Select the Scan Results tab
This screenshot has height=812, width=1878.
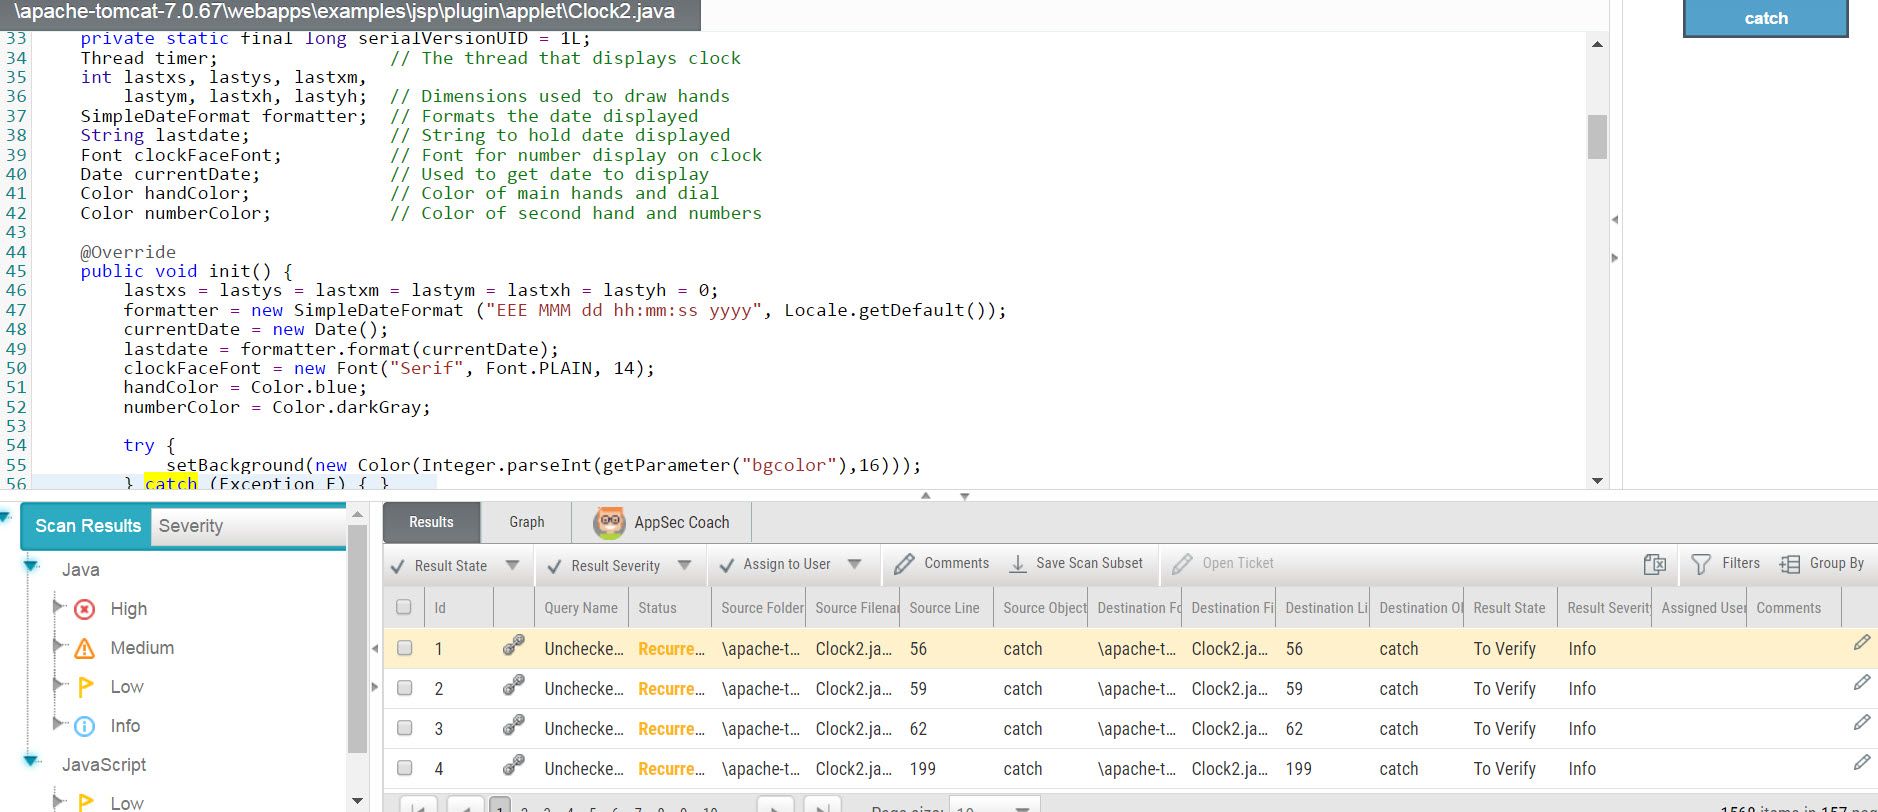(x=87, y=526)
